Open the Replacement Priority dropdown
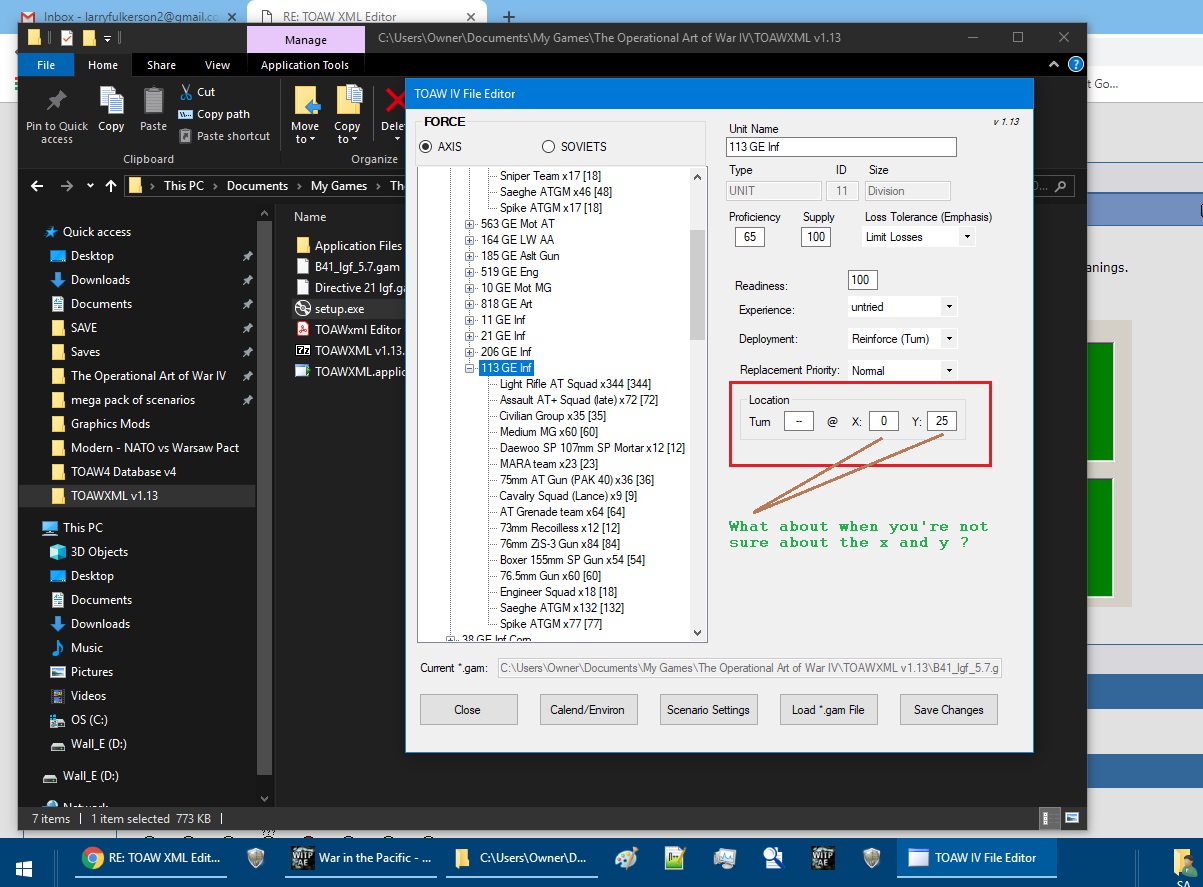The height and width of the screenshot is (887, 1203). pyautogui.click(x=949, y=370)
